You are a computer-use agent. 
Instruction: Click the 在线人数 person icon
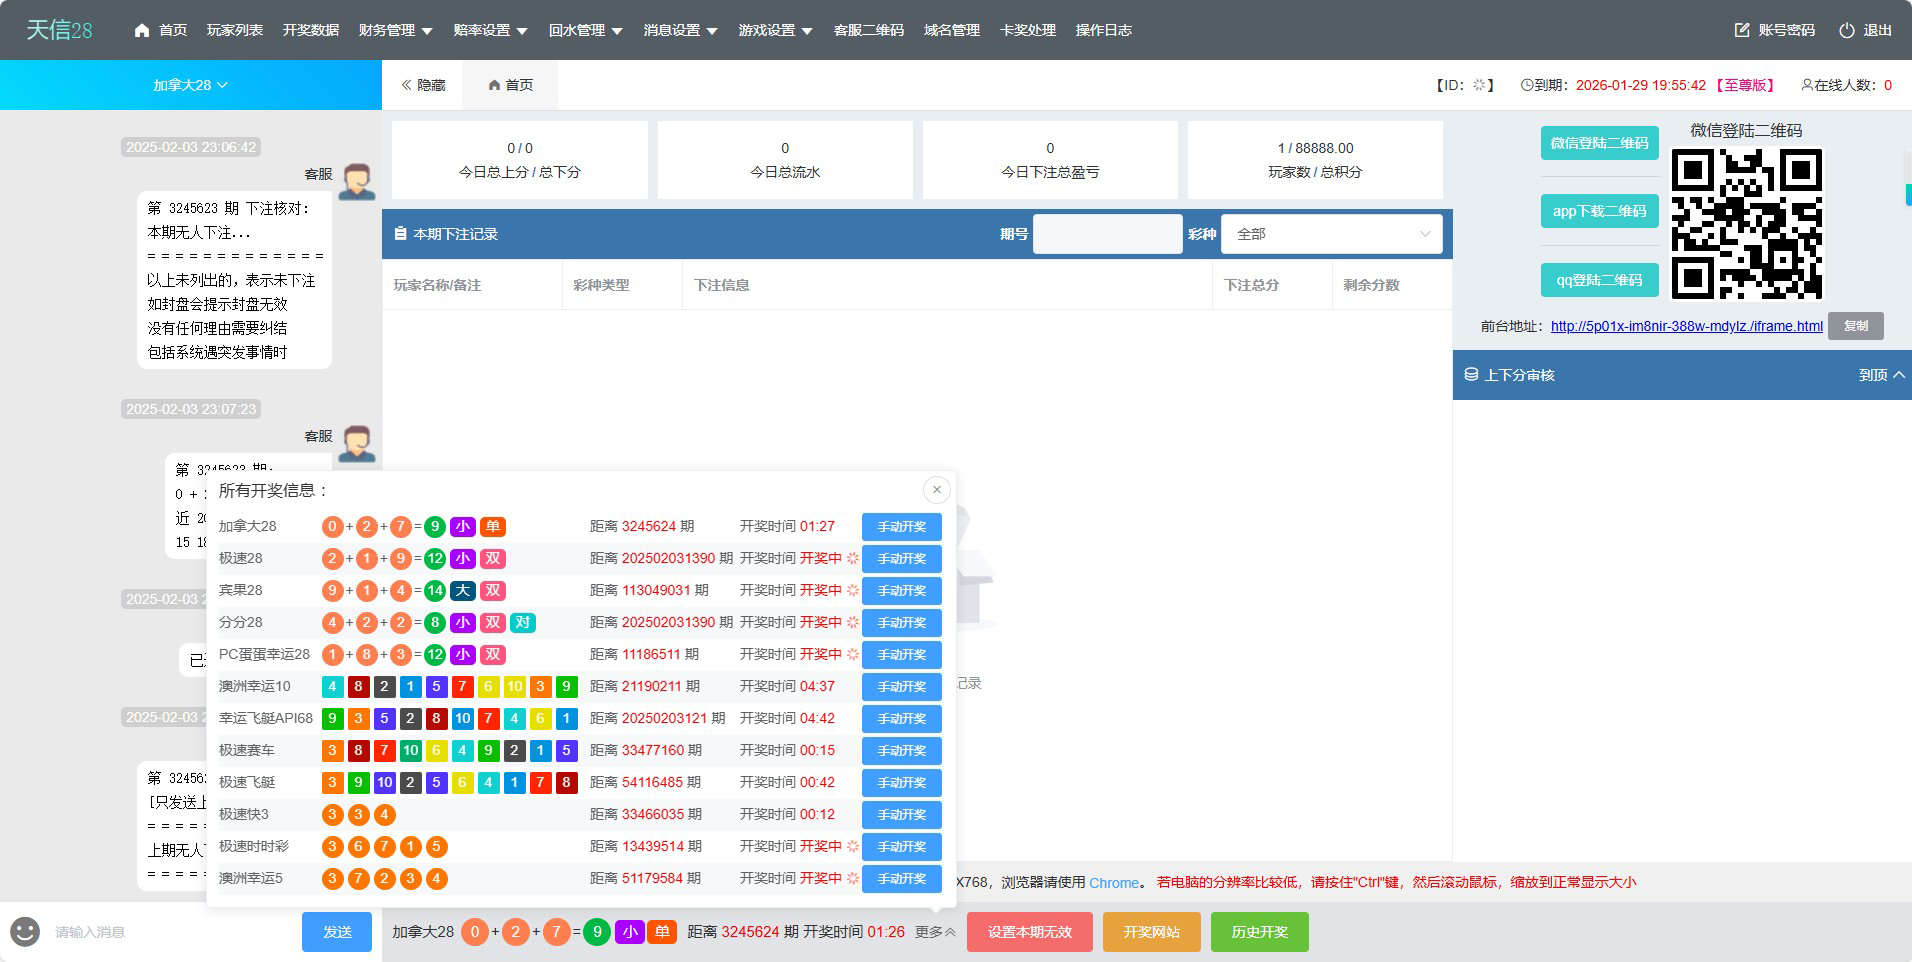1807,85
